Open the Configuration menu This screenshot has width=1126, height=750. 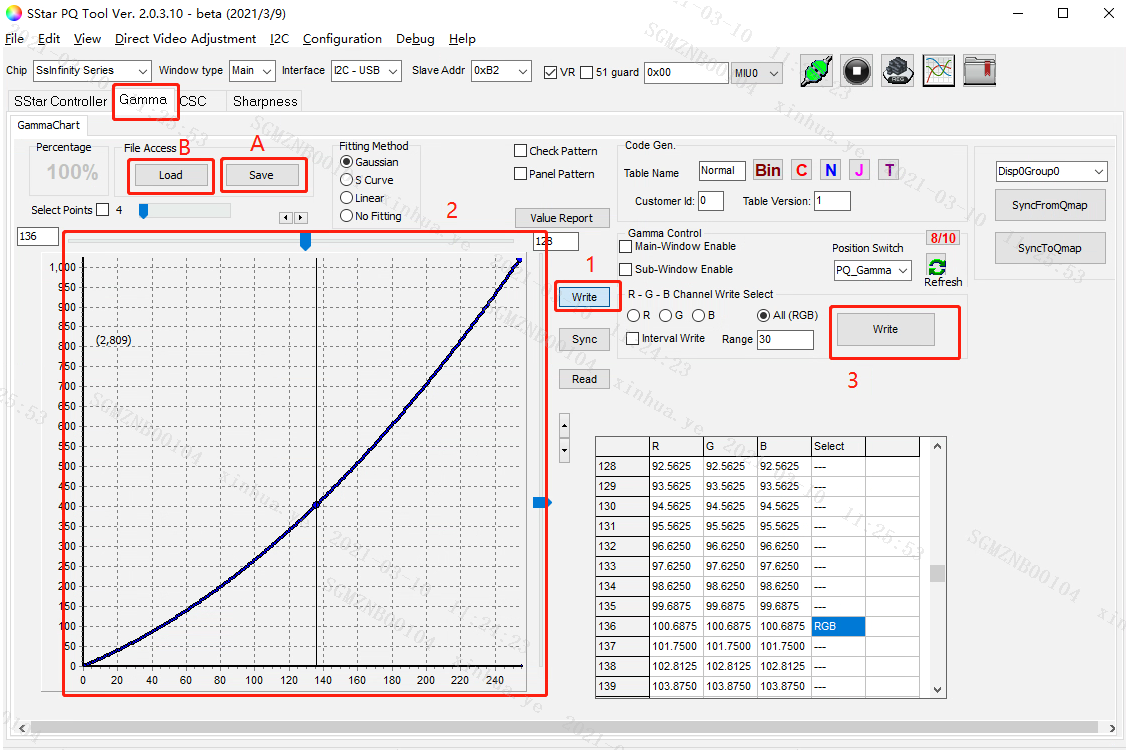[342, 39]
